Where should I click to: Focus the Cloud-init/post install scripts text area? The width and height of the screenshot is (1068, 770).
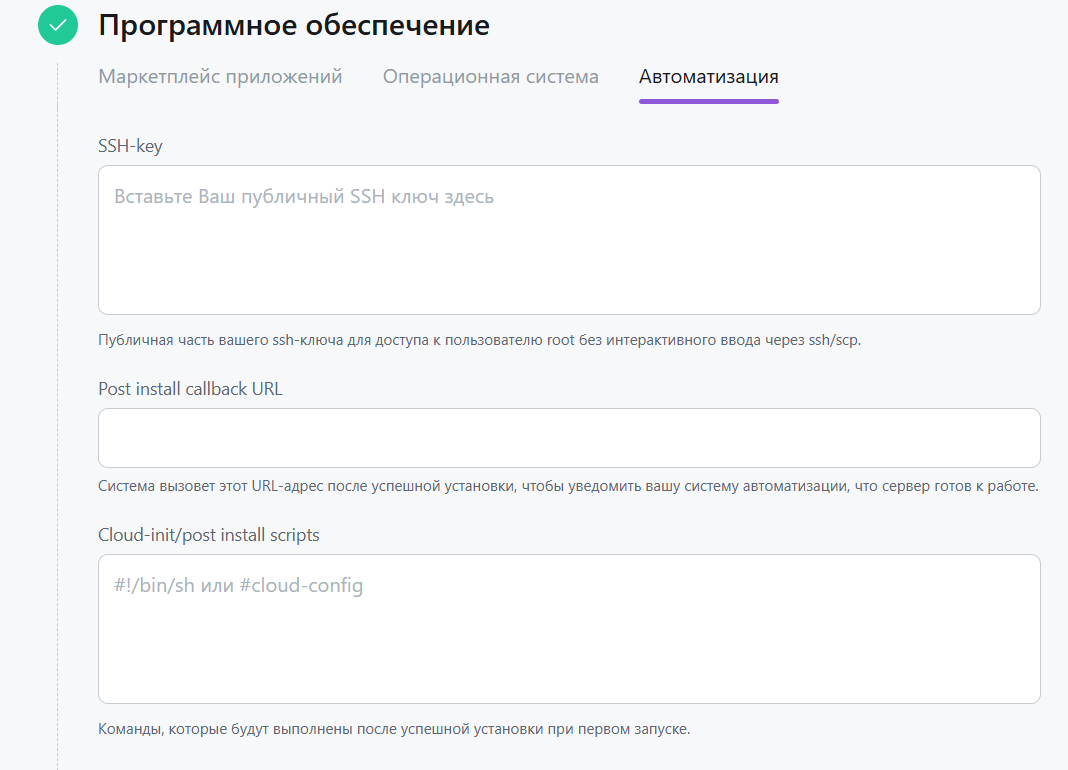click(x=568, y=629)
